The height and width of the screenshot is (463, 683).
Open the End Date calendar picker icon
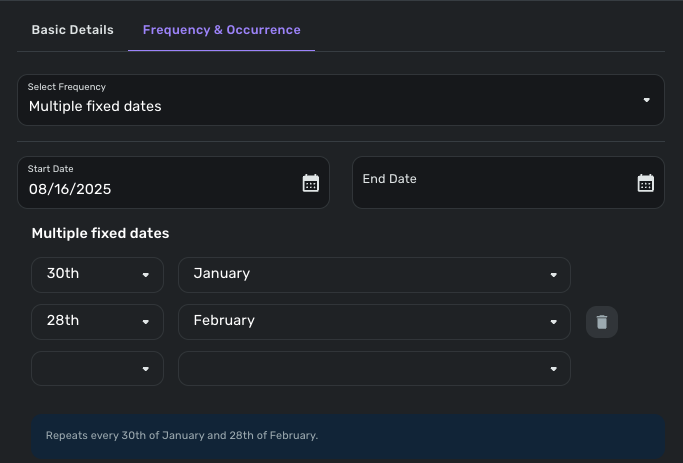pyautogui.click(x=645, y=183)
